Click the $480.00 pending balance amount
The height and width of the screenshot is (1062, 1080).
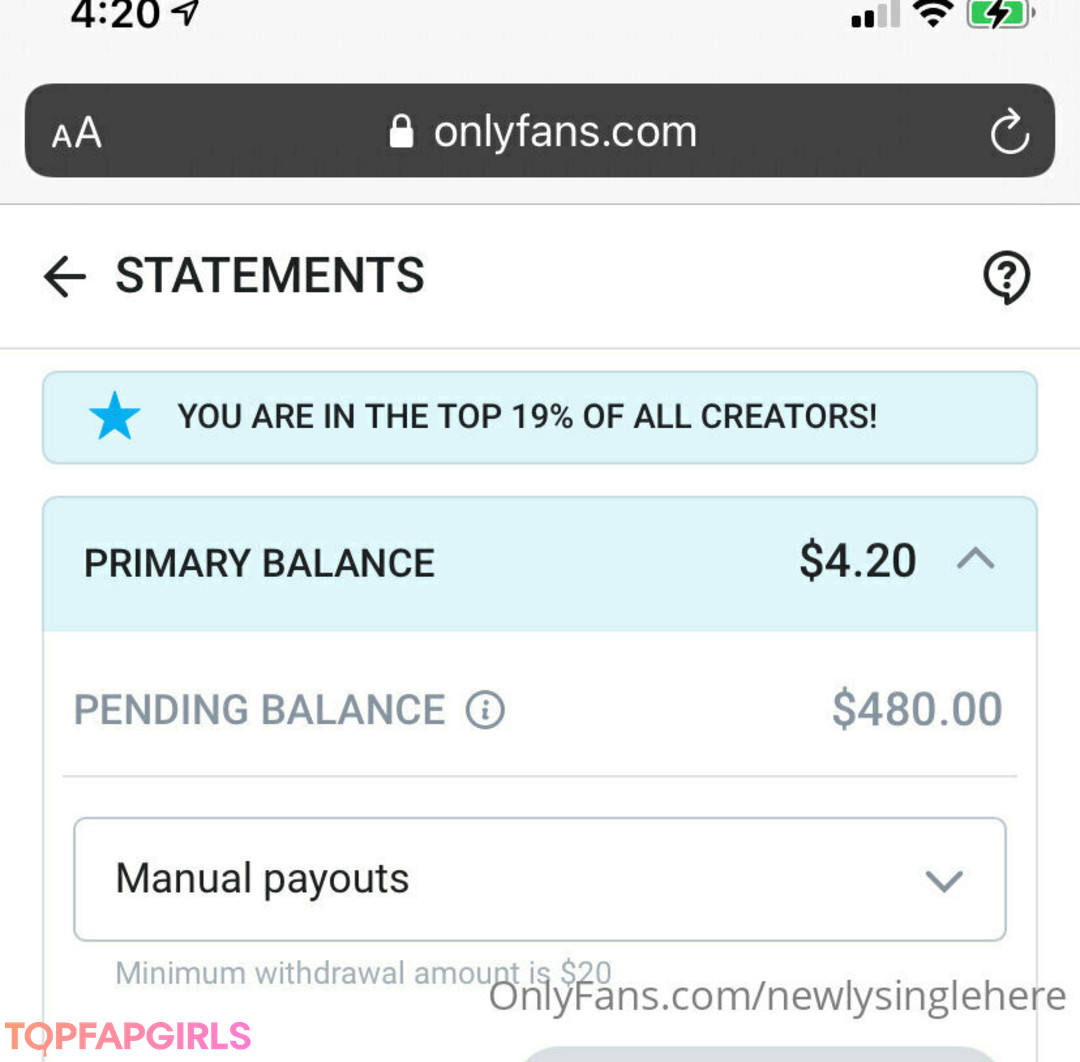[916, 710]
